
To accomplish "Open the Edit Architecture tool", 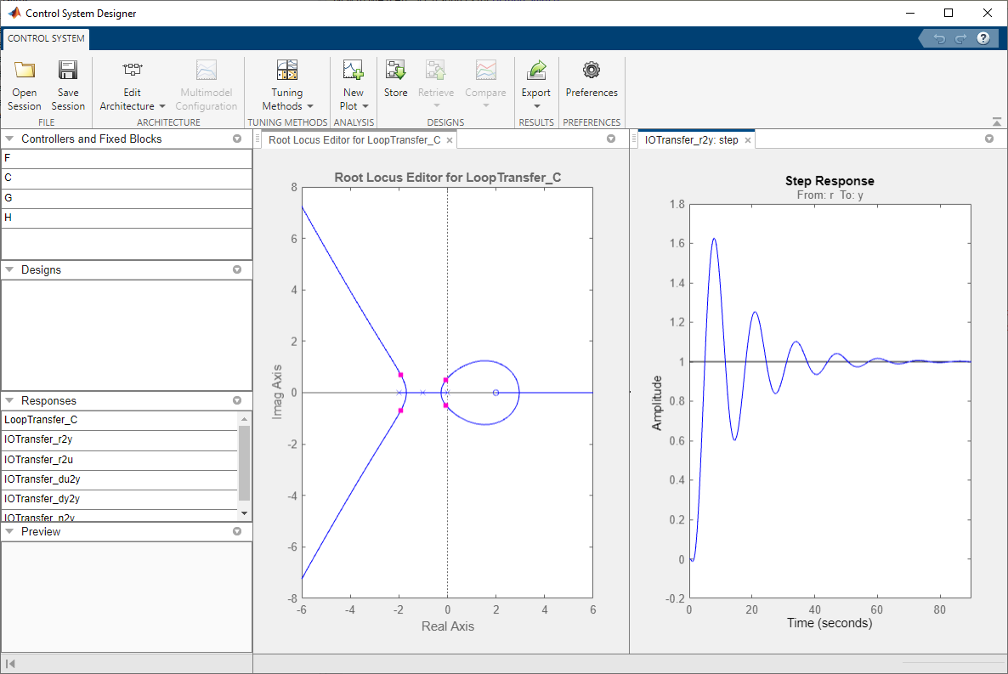I will pyautogui.click(x=131, y=85).
